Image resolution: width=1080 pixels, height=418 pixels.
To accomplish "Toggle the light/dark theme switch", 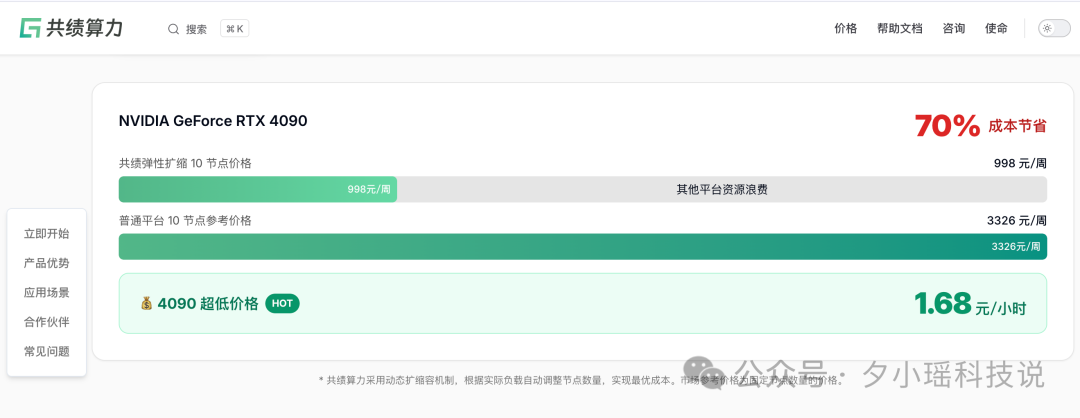I will coord(1055,28).
